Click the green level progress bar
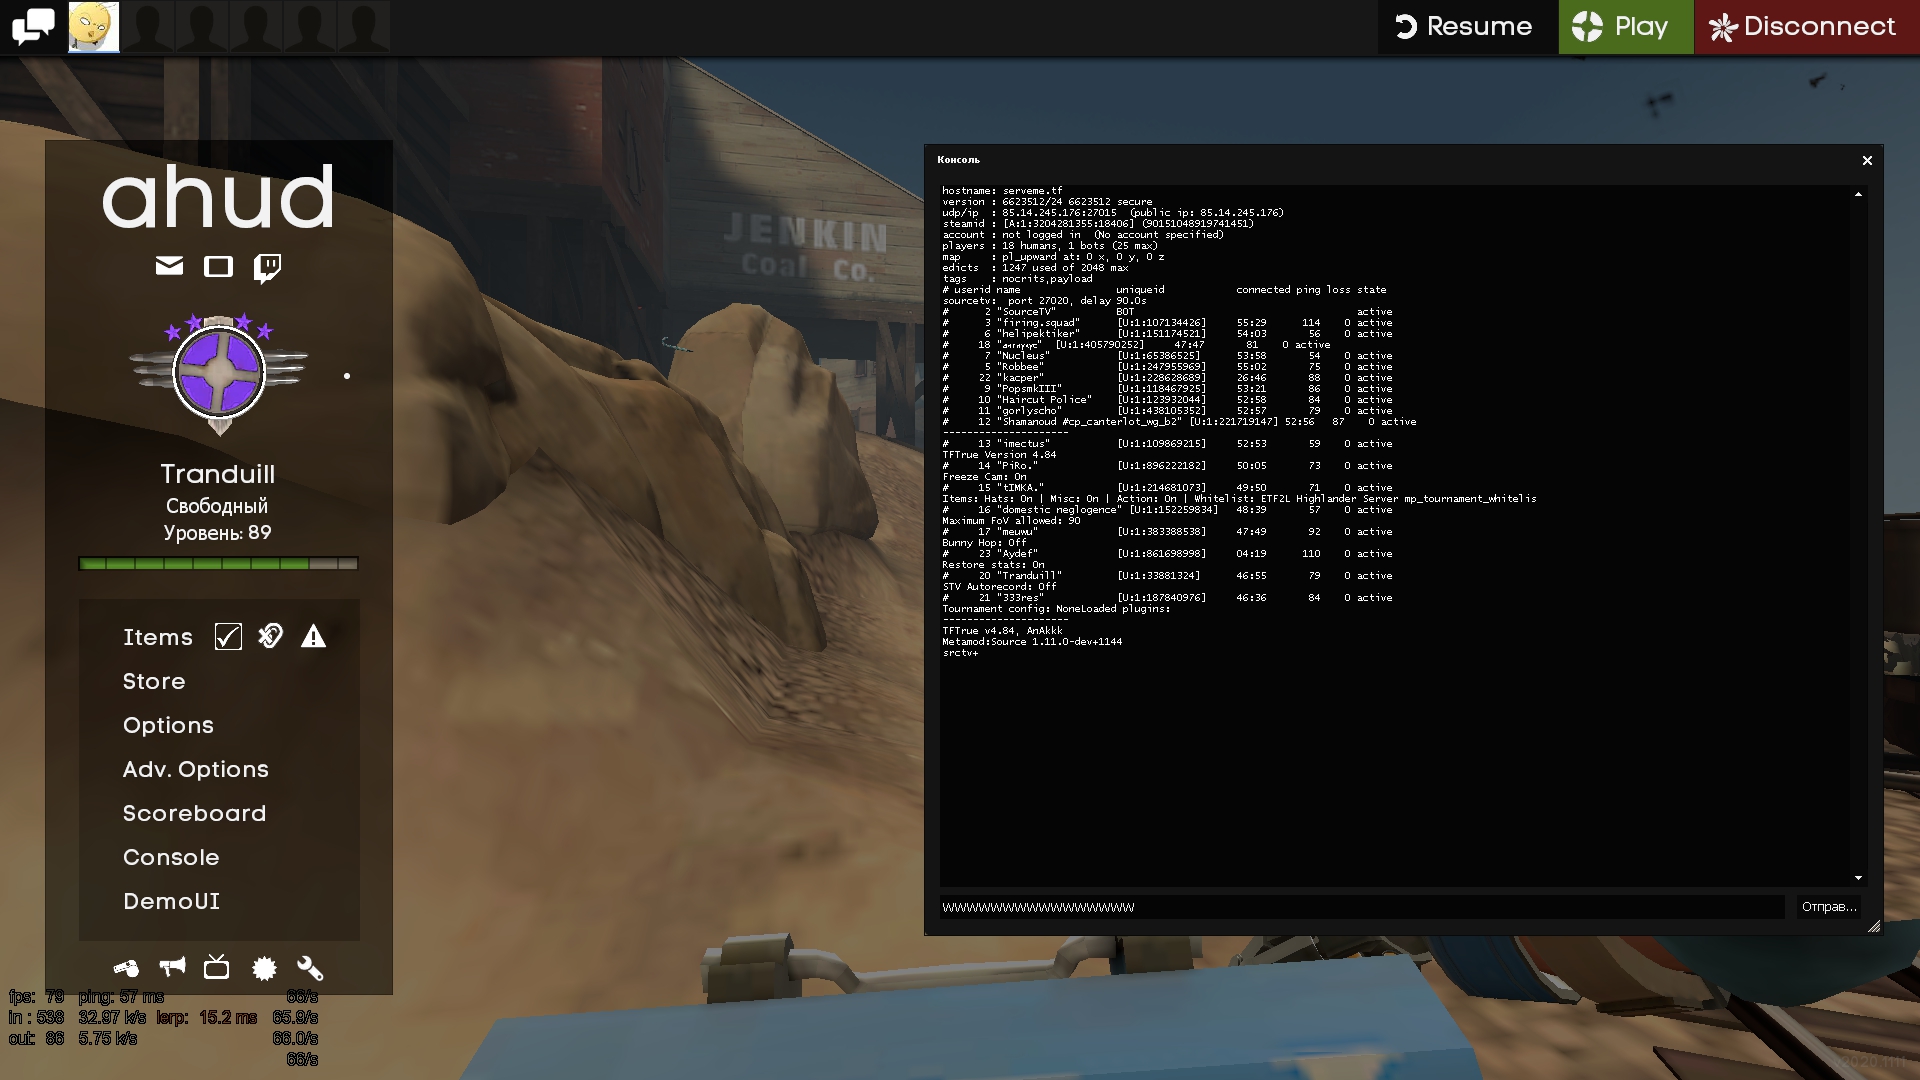Image resolution: width=1920 pixels, height=1080 pixels. coord(218,564)
